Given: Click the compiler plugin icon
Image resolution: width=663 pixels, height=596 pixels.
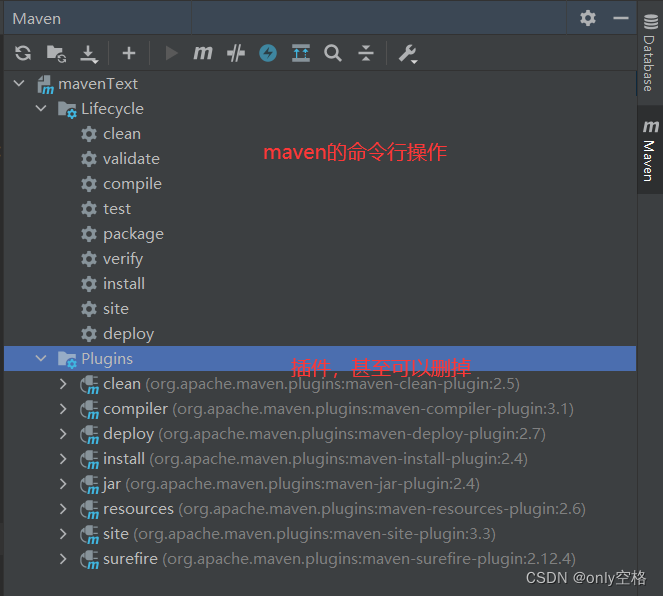Looking at the screenshot, I should pos(89,410).
